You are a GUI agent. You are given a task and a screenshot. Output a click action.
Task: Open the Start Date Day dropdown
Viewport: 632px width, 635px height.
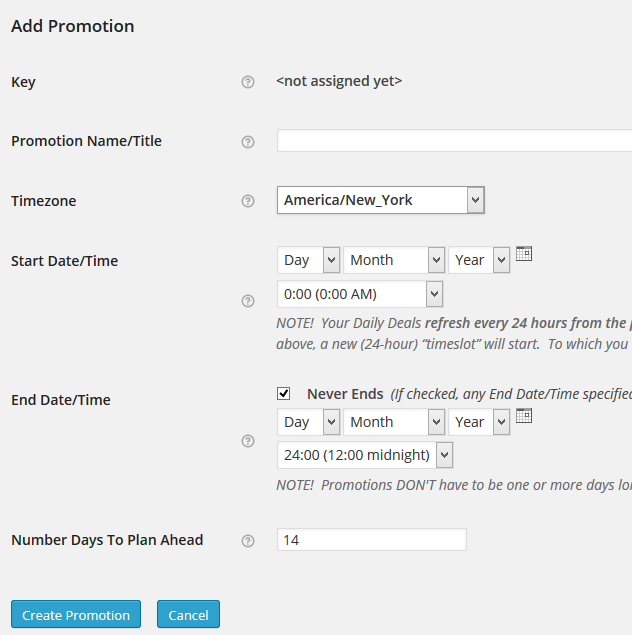[308, 260]
